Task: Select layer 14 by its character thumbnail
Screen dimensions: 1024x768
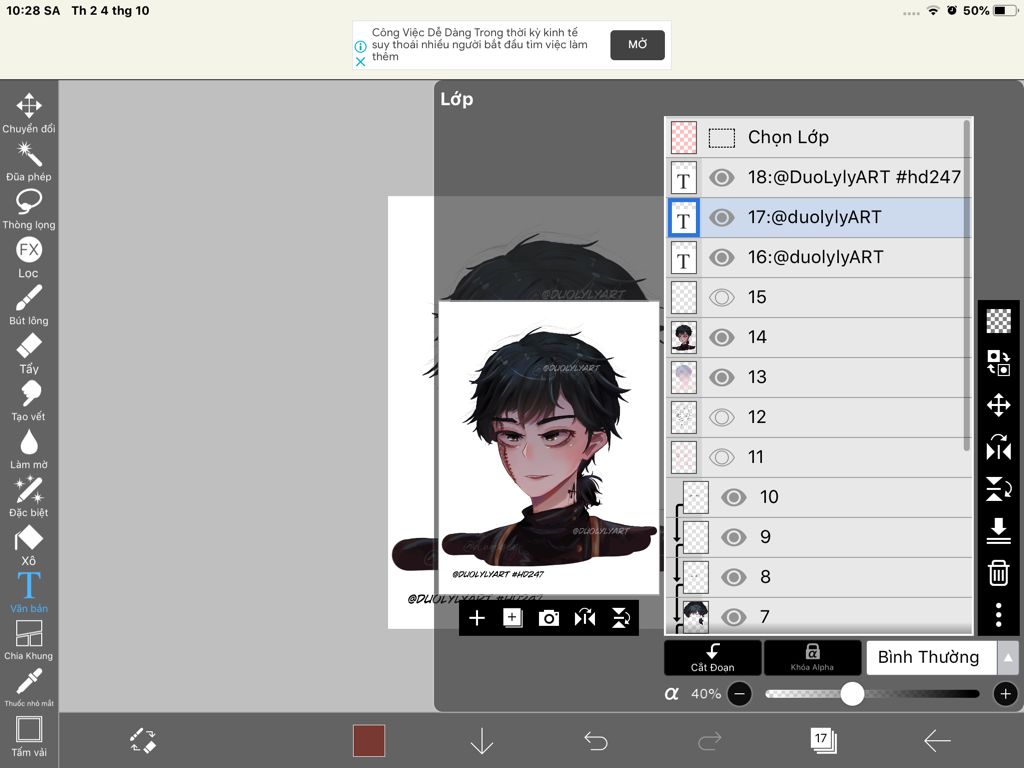Action: click(684, 337)
